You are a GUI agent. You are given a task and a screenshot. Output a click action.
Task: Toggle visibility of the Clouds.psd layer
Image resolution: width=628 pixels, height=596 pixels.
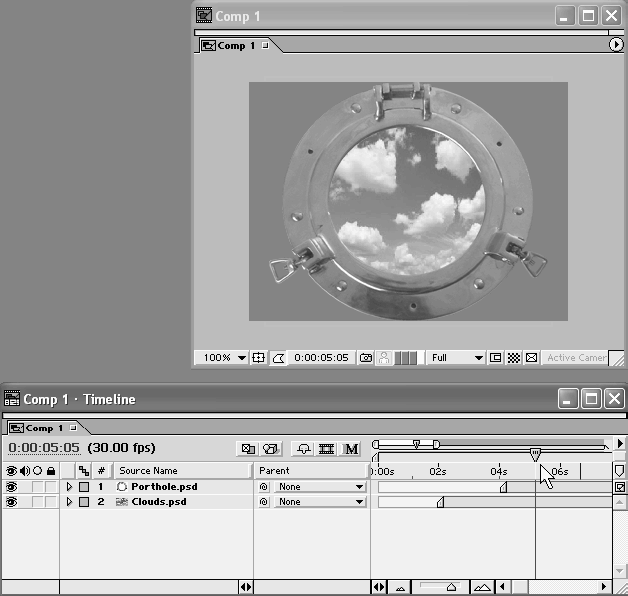click(12, 502)
